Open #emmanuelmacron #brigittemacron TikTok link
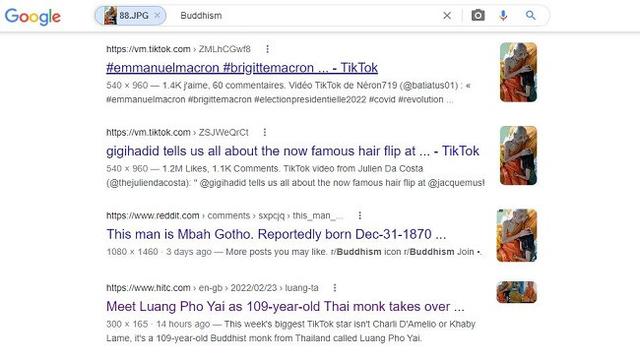This screenshot has width=640, height=360. (242, 68)
